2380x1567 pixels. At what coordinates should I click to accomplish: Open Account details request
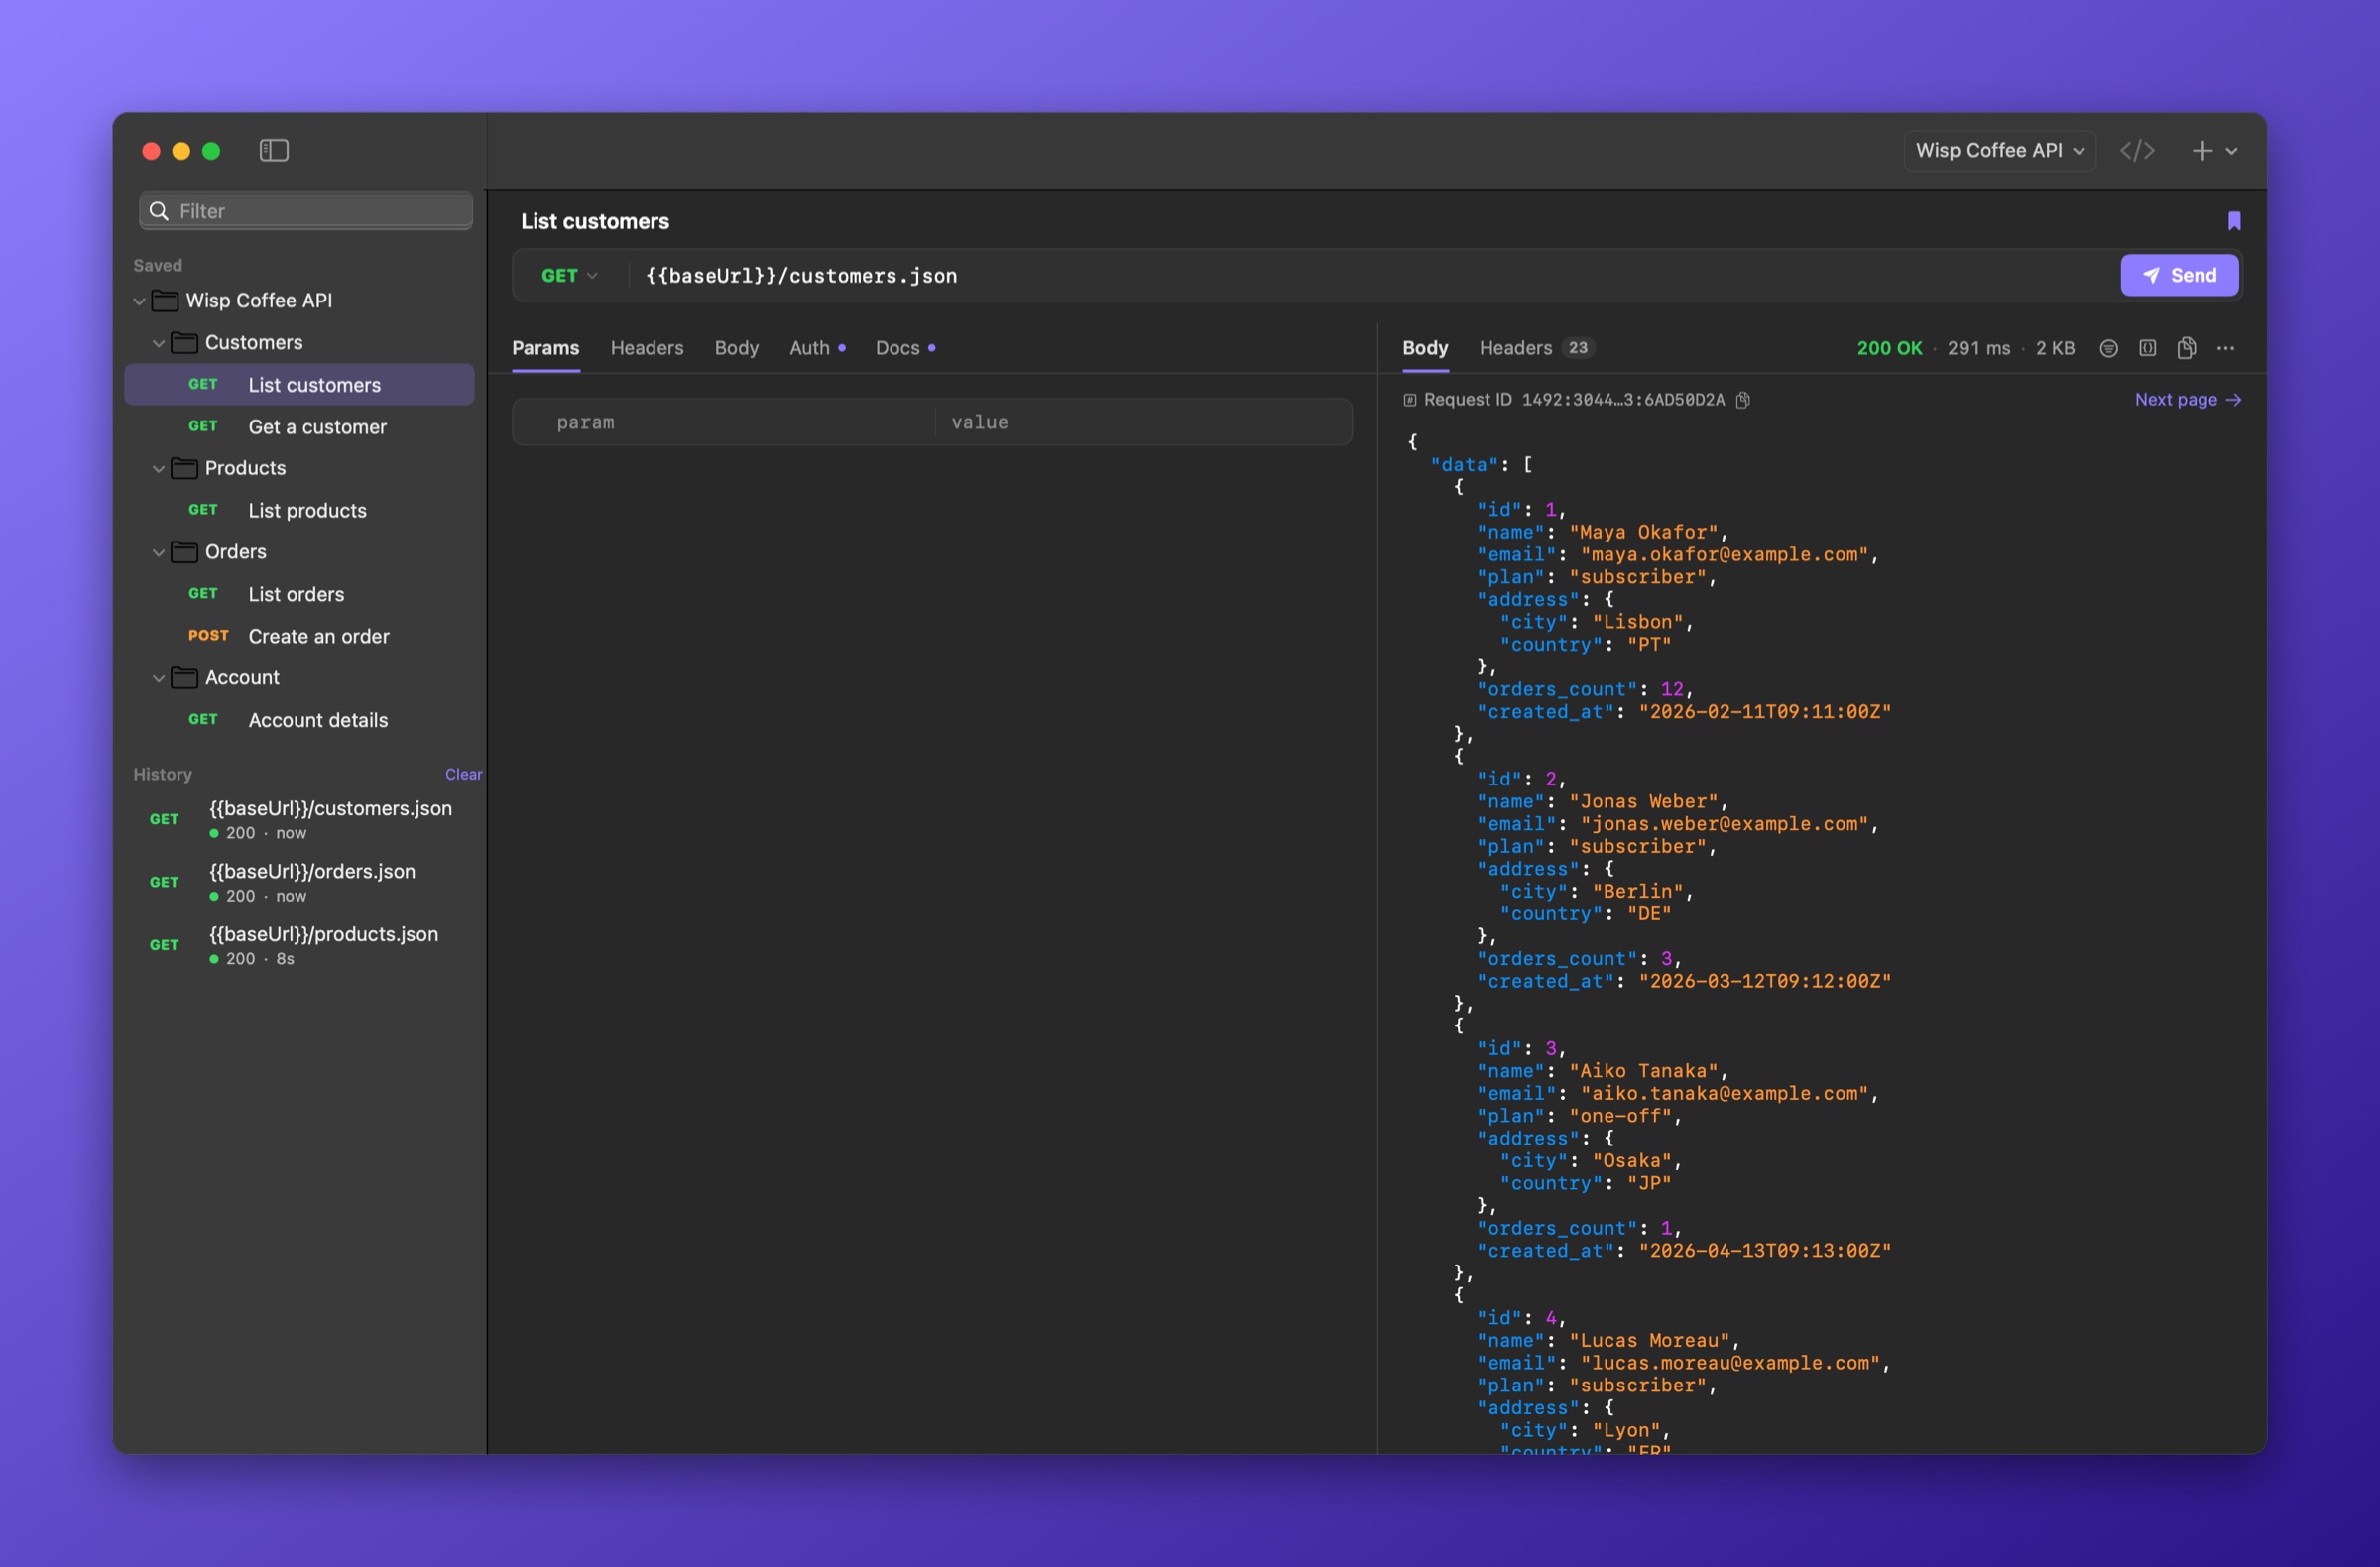[x=299, y=720]
